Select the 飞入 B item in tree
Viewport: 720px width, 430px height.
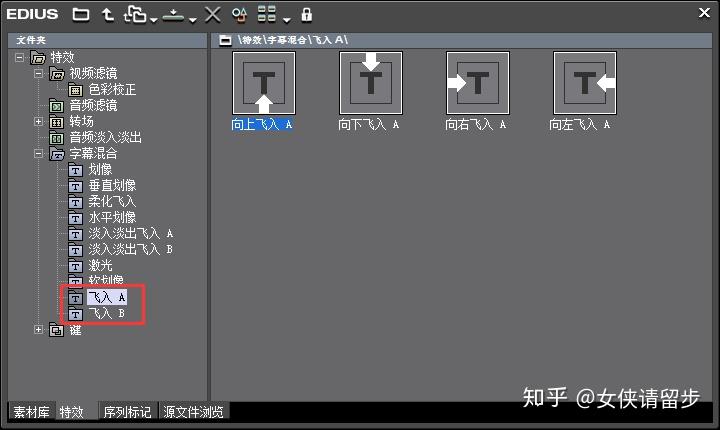click(x=107, y=313)
